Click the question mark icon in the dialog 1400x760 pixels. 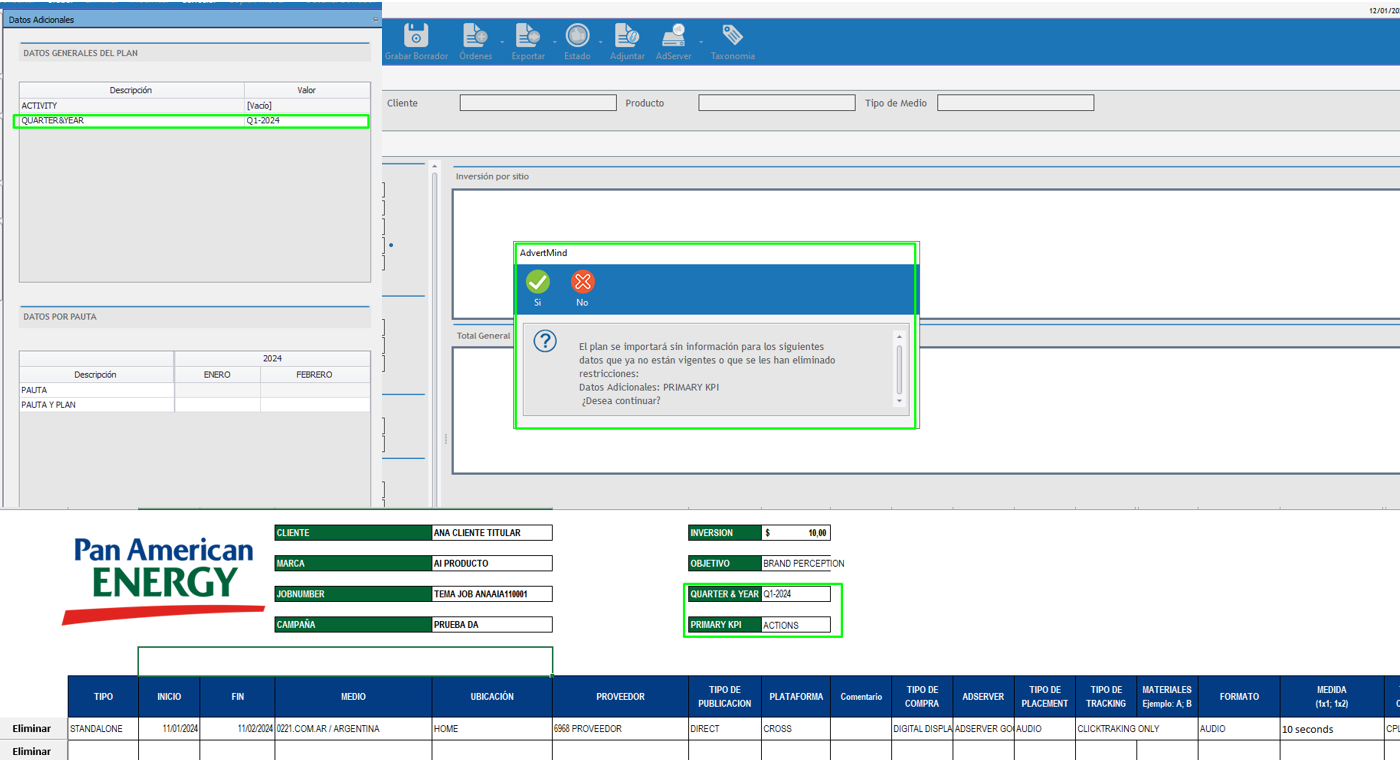coord(545,341)
